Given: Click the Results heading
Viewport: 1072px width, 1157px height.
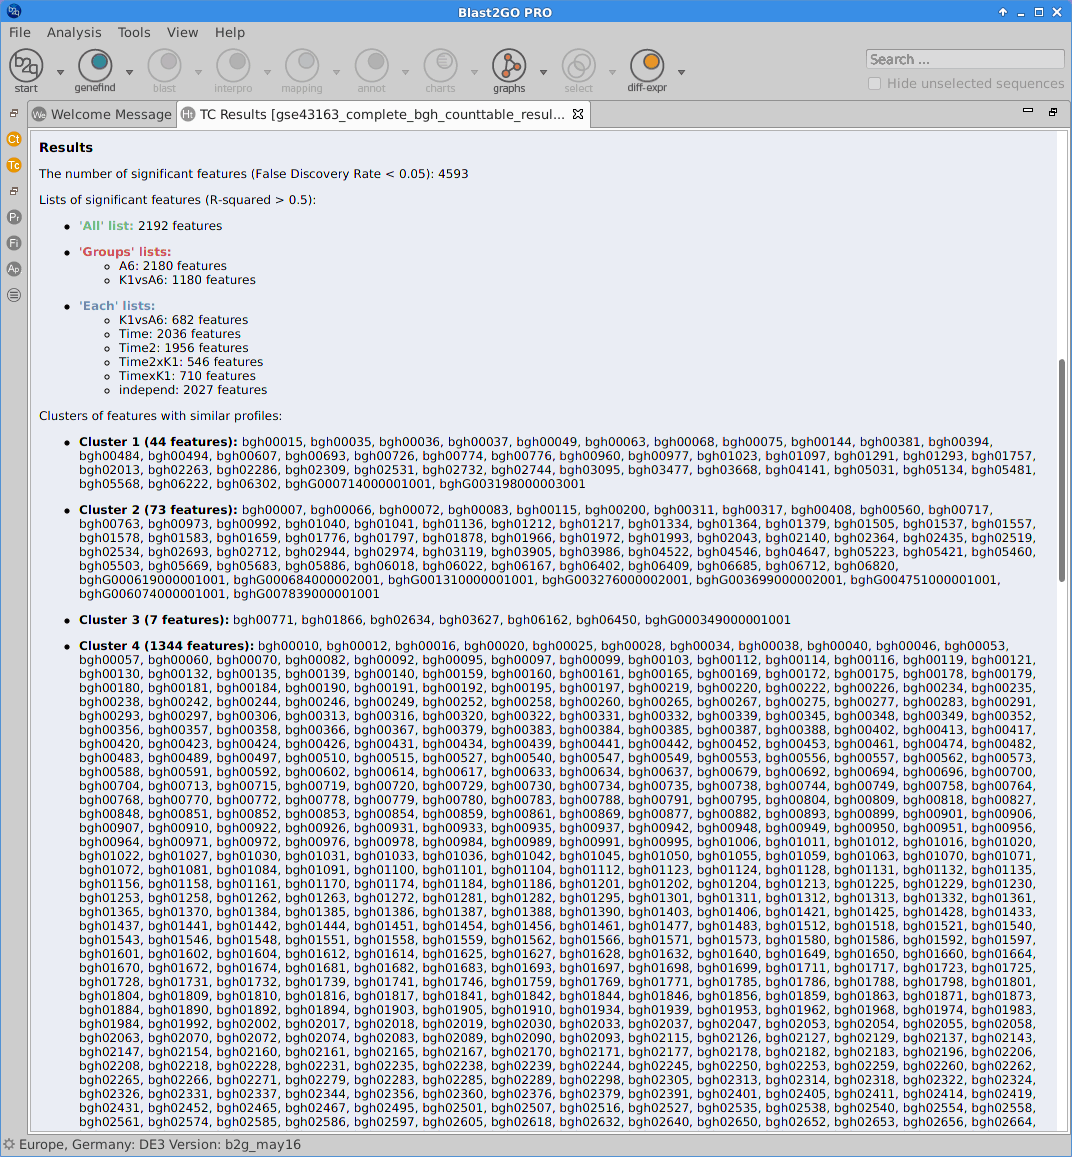Looking at the screenshot, I should (x=66, y=148).
